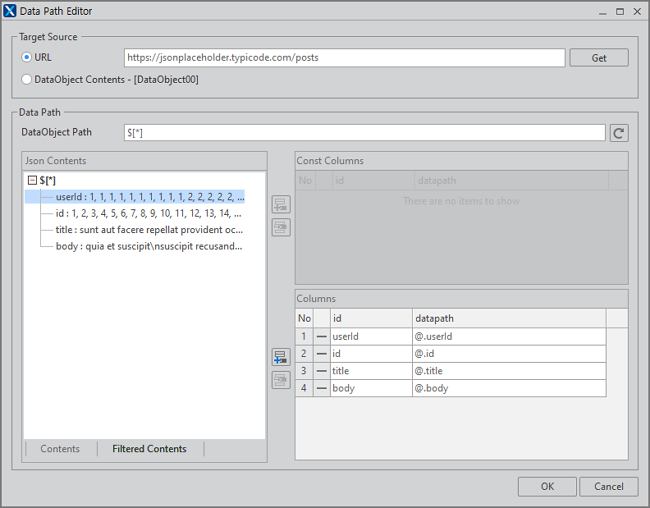The height and width of the screenshot is (508, 650).
Task: Click the remove button beside Const Columns
Action: click(x=281, y=228)
